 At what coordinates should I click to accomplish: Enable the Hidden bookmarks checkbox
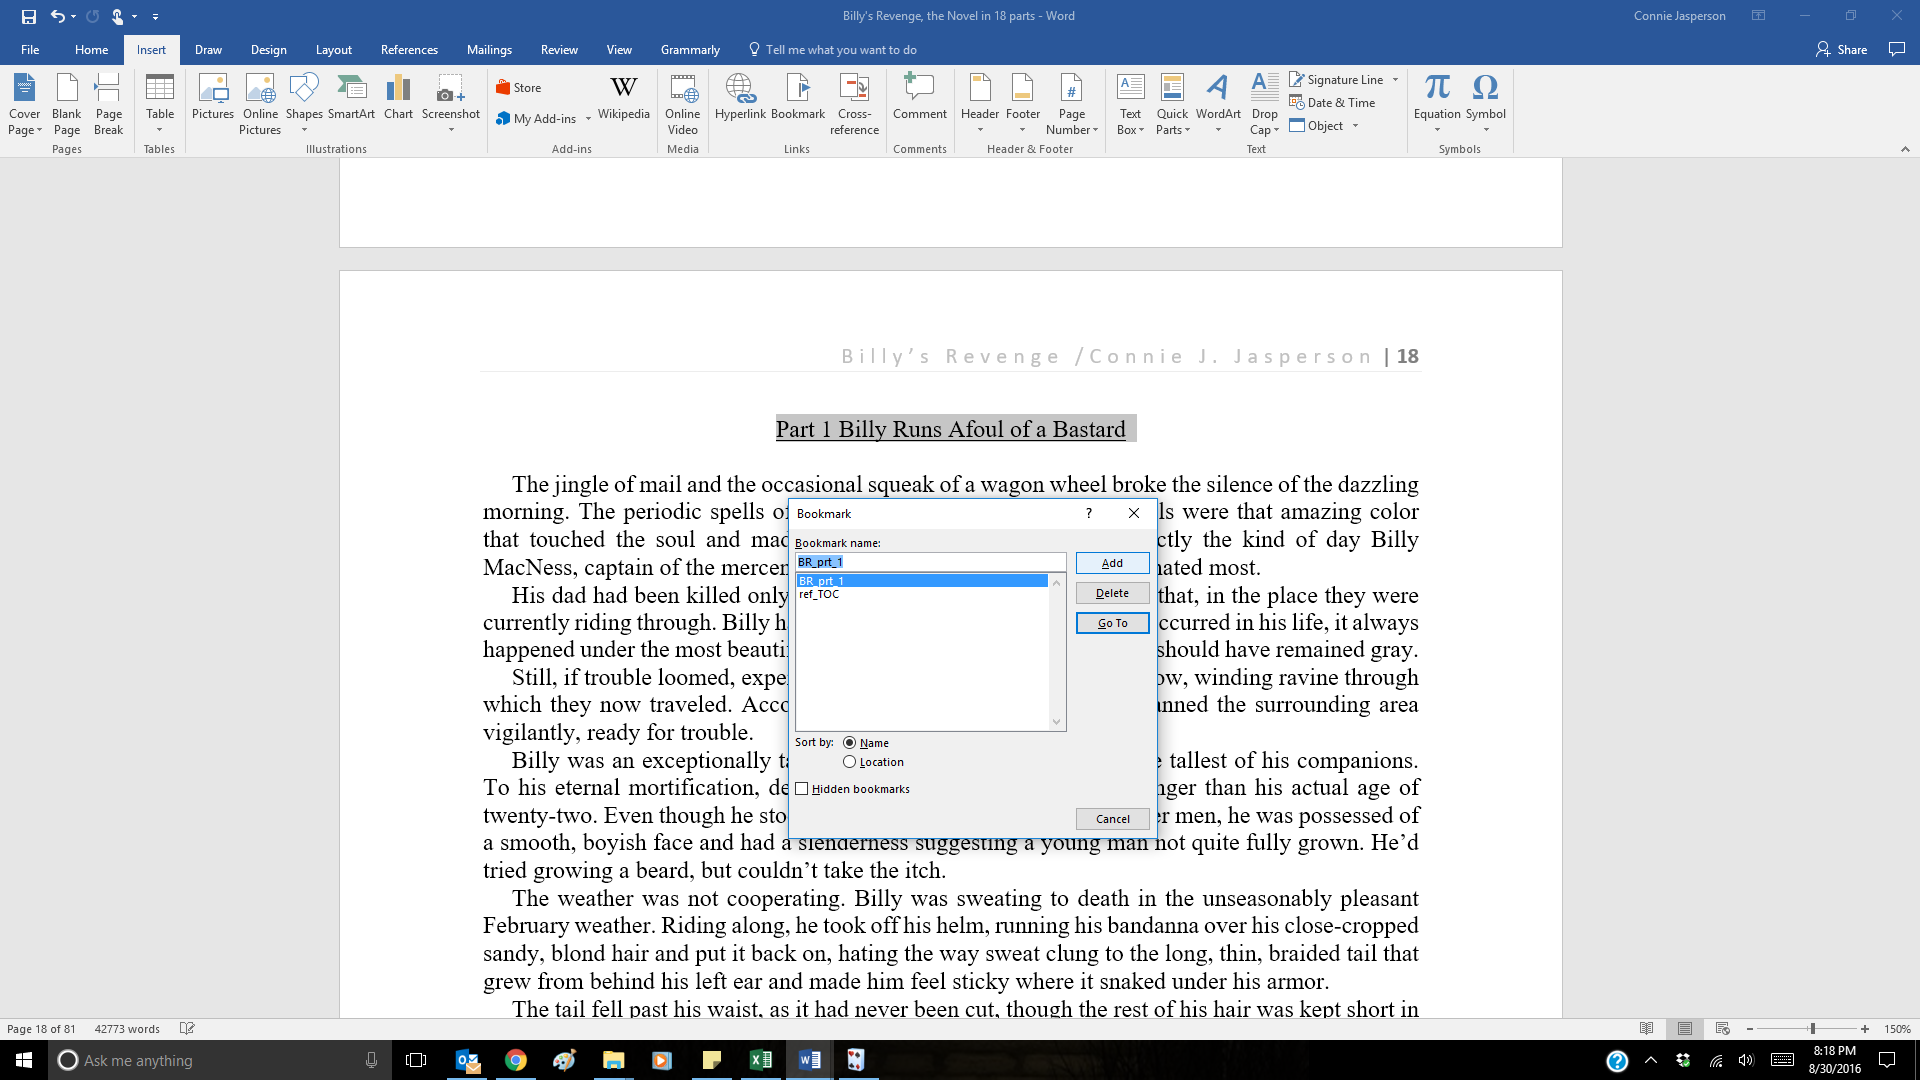coord(802,789)
